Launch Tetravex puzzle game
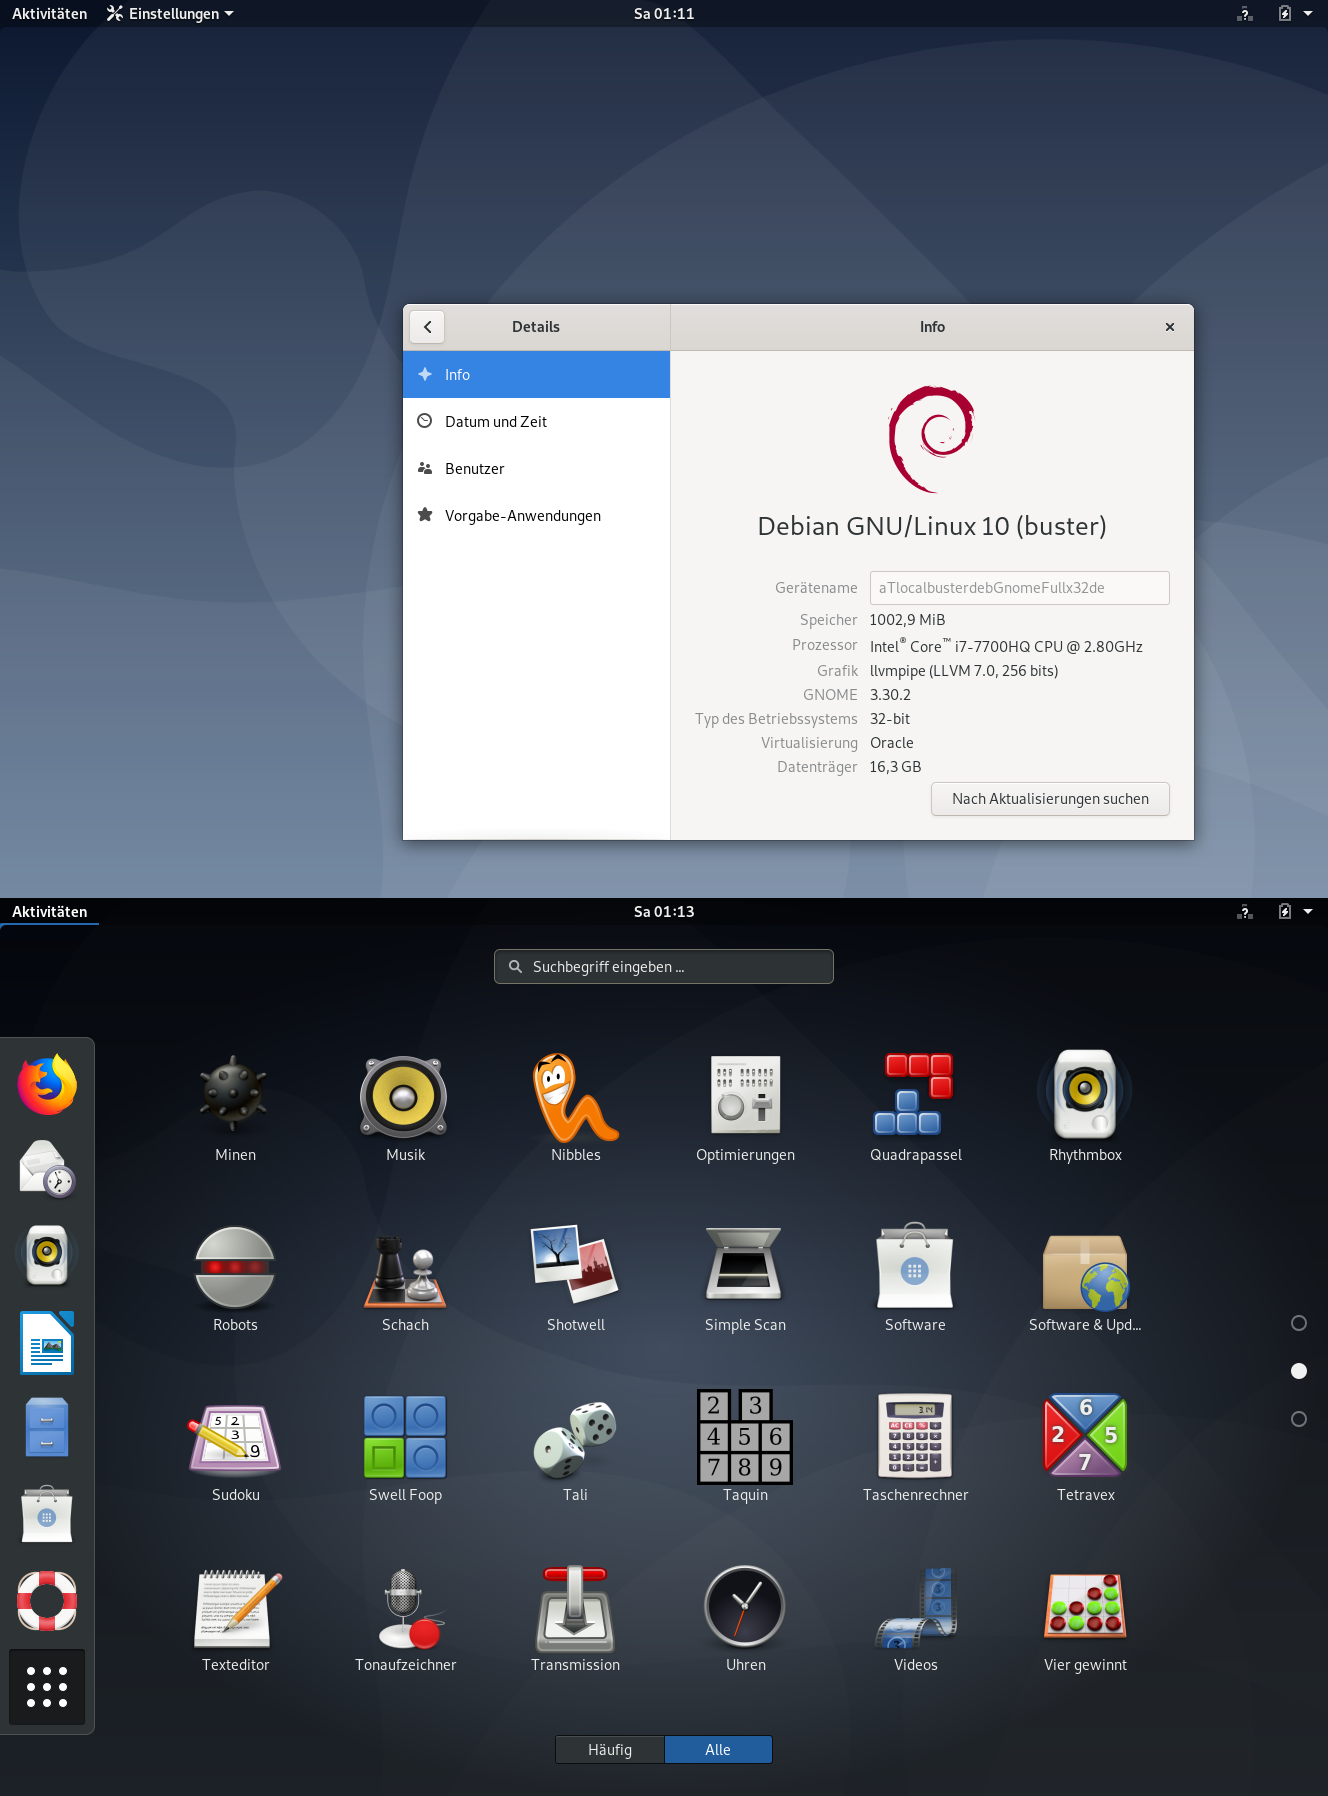Image resolution: width=1328 pixels, height=1796 pixels. pyautogui.click(x=1085, y=1440)
